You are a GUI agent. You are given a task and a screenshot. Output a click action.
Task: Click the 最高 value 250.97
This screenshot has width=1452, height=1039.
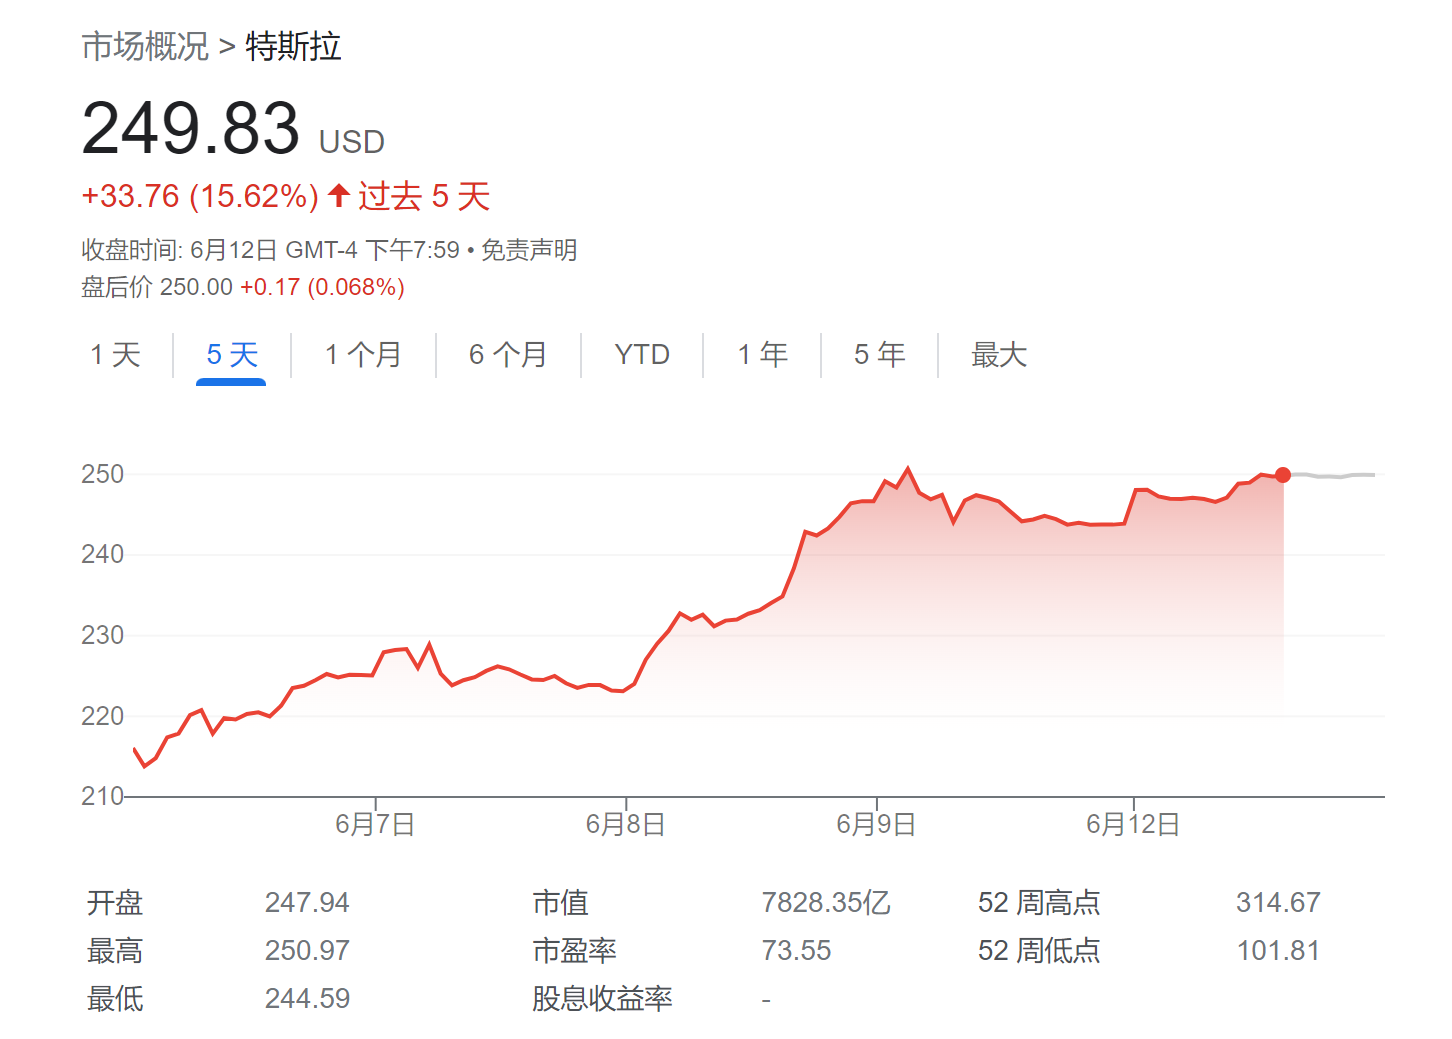(307, 950)
